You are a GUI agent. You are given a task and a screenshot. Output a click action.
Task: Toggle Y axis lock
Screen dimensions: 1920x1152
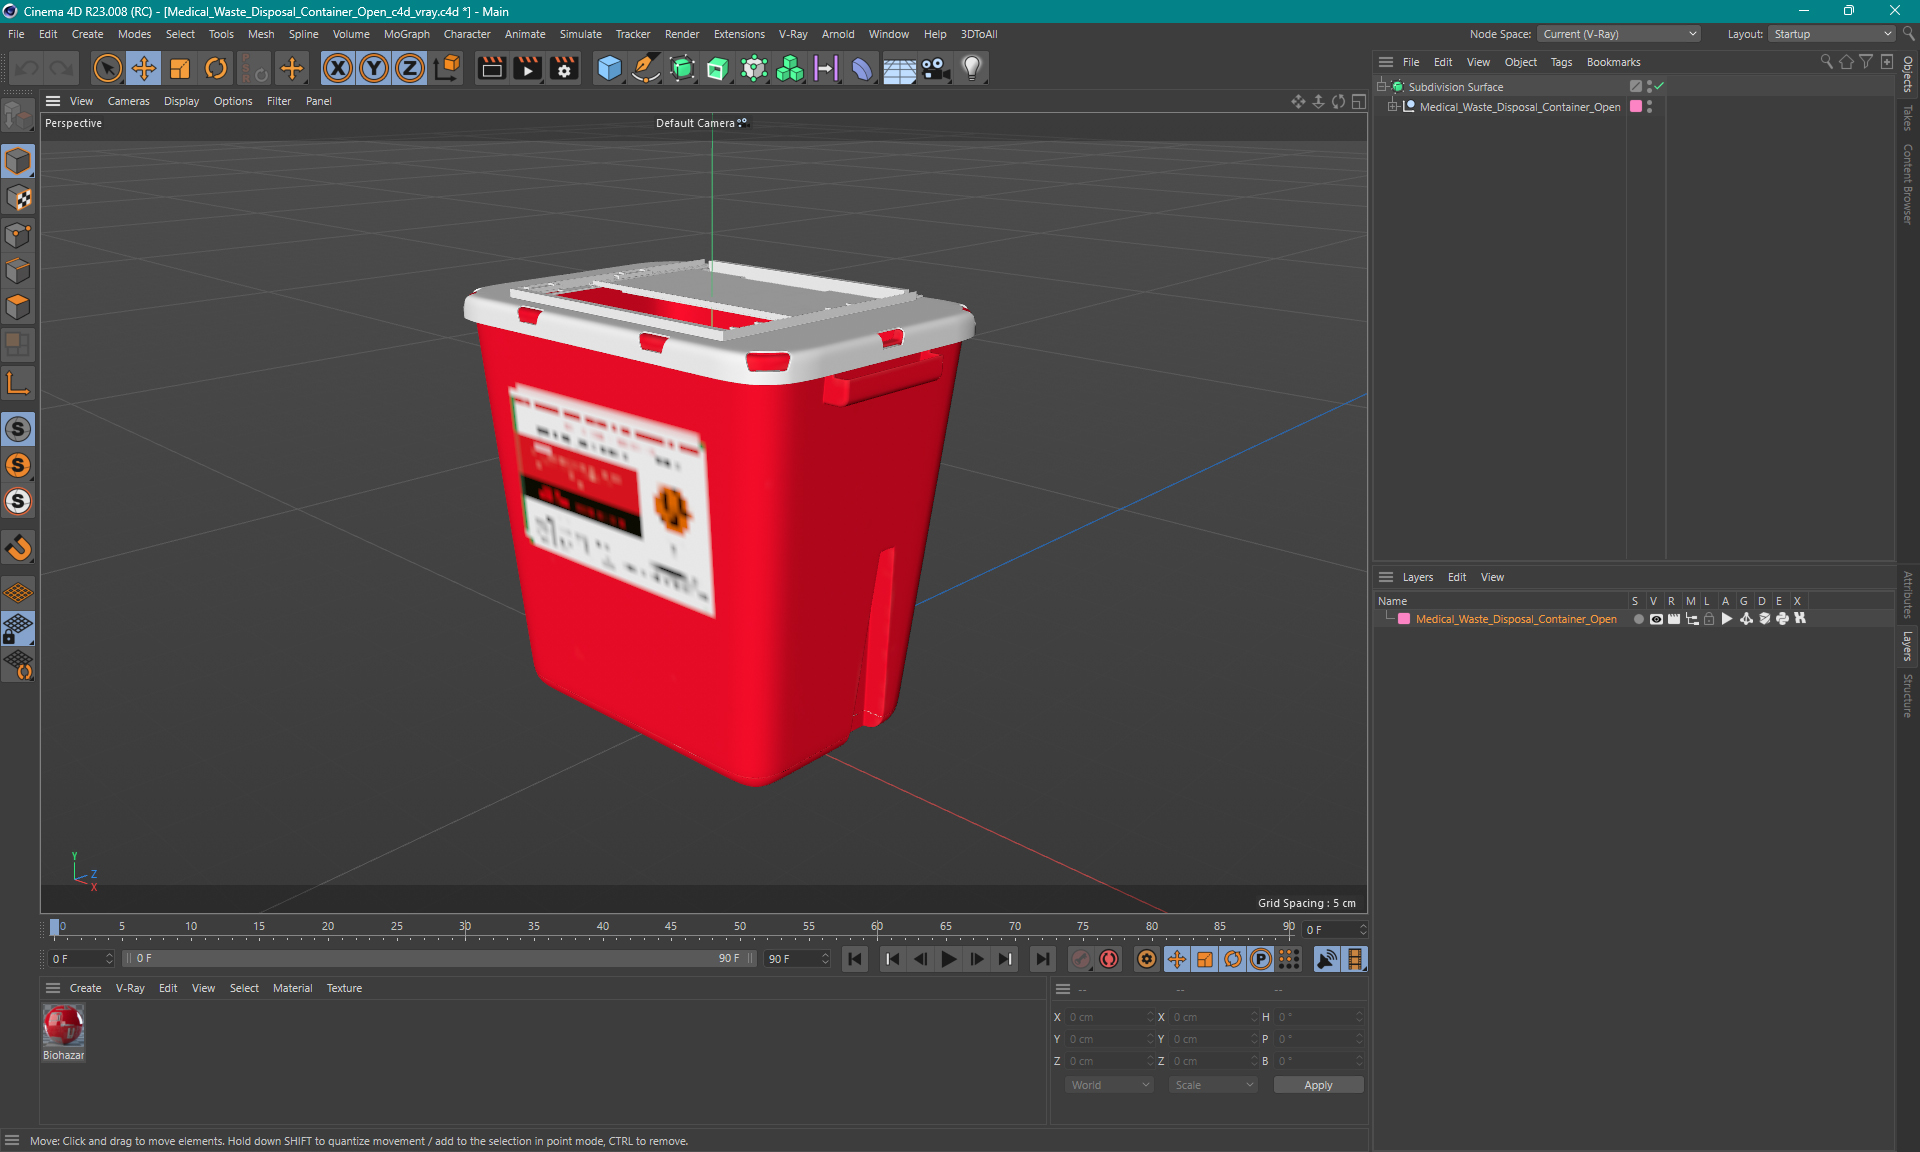click(x=374, y=68)
